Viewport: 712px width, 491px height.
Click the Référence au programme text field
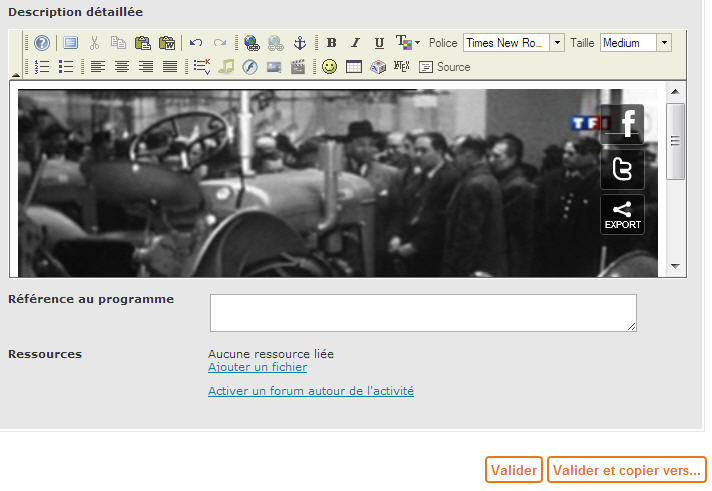(423, 312)
